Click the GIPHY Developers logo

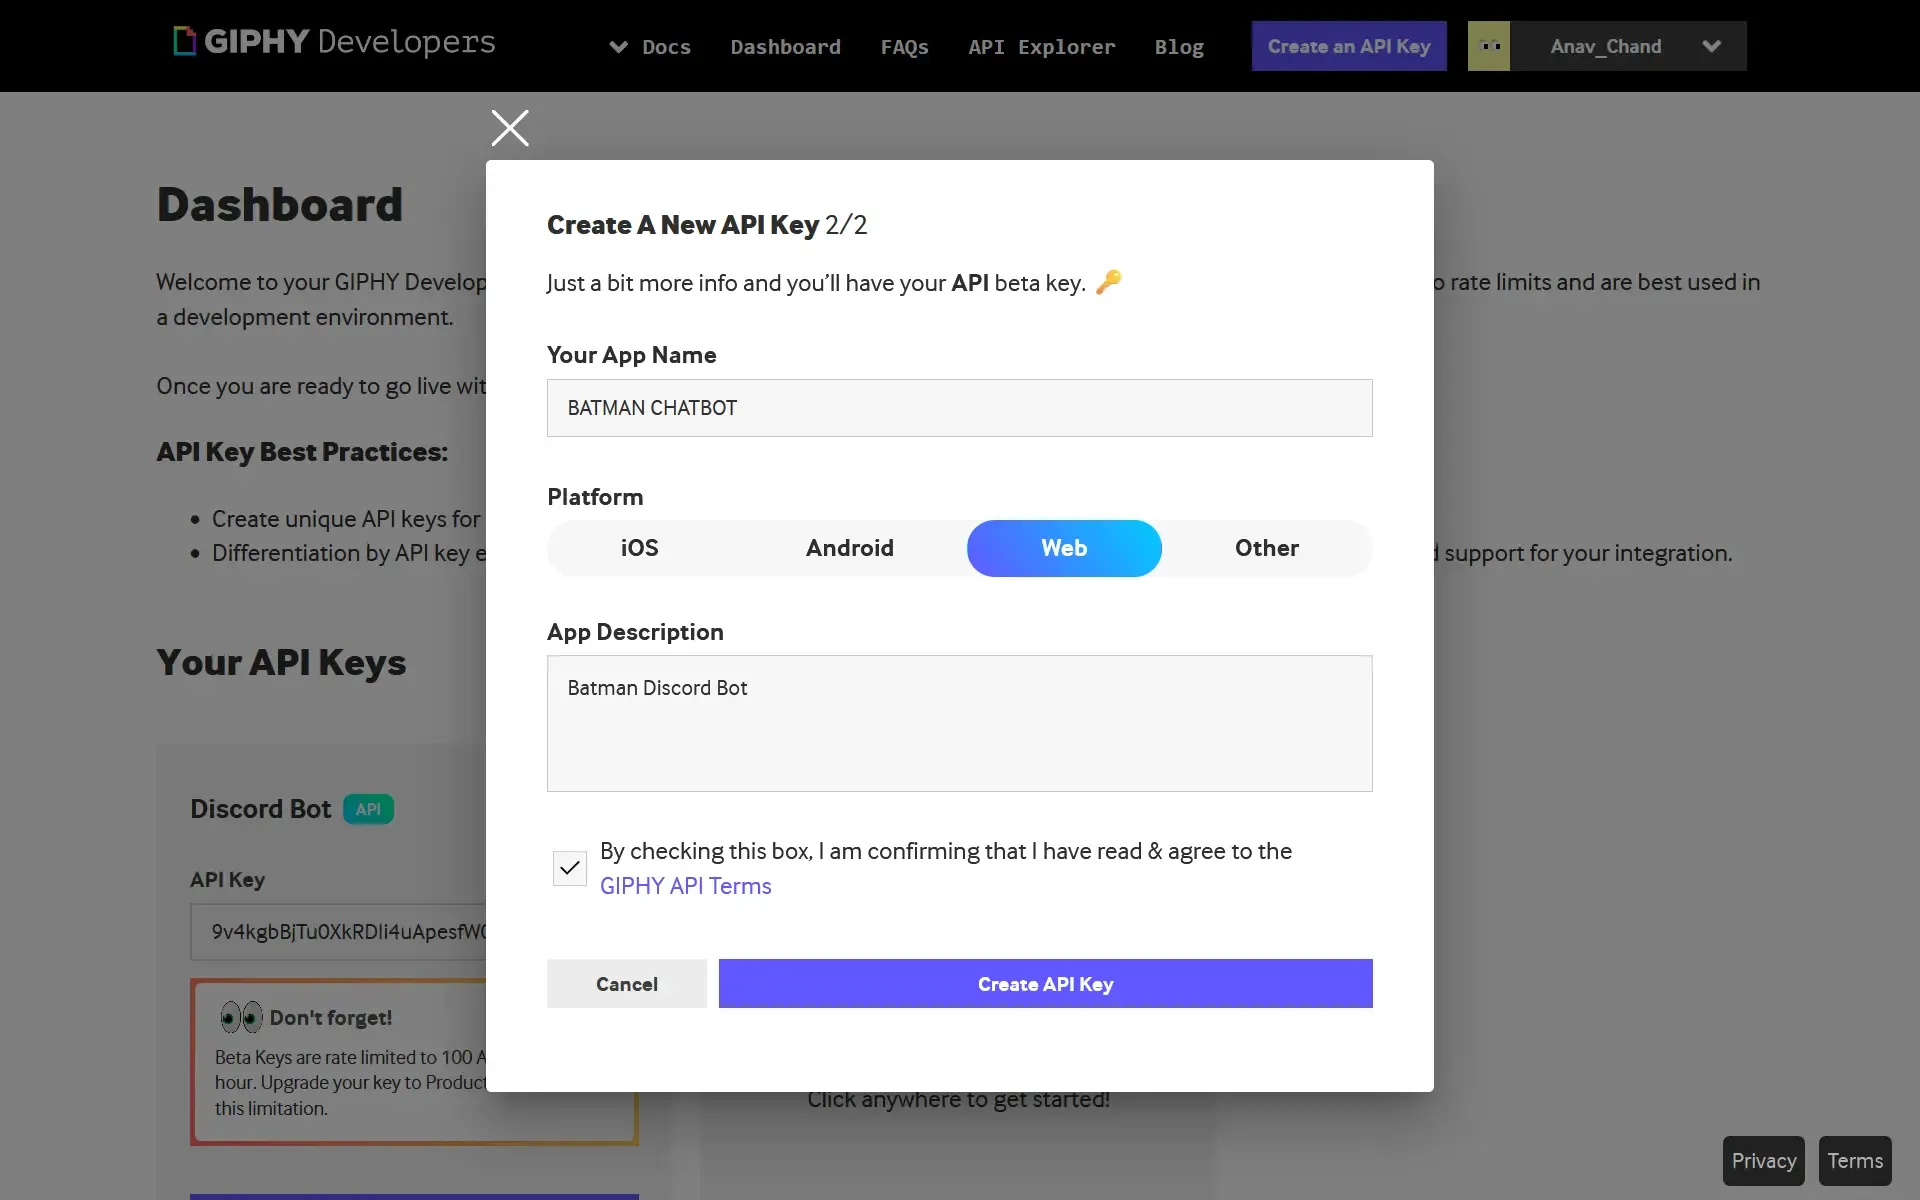tap(333, 42)
